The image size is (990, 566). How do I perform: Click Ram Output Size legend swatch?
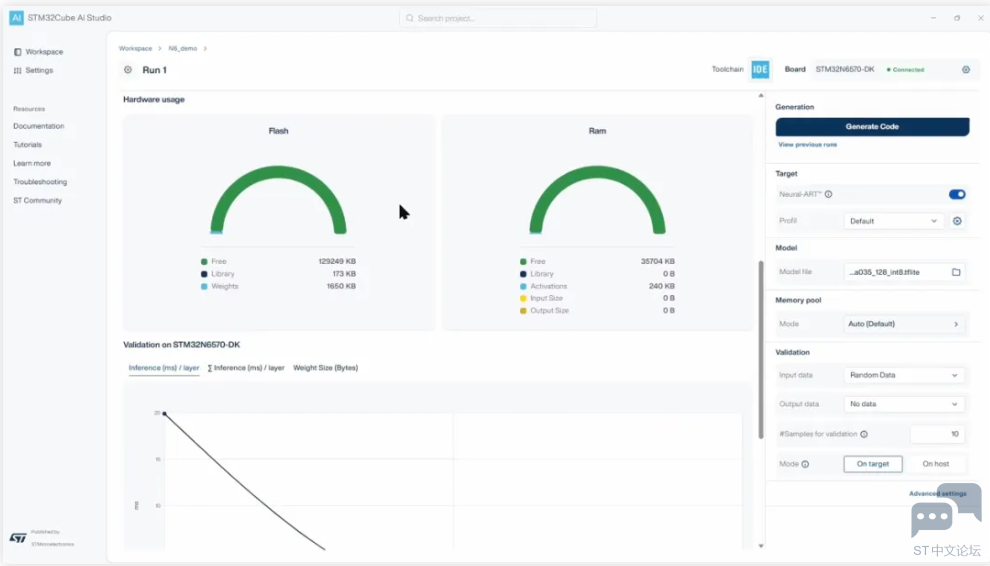[523, 311]
